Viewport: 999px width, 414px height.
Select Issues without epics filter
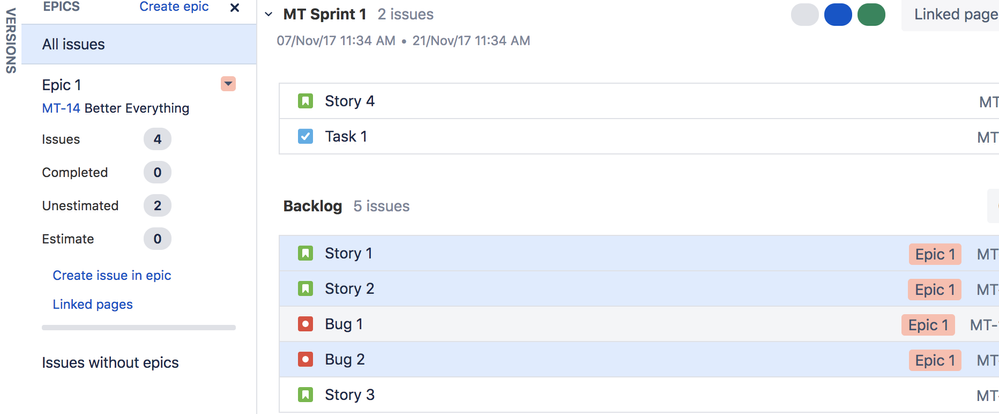coord(110,363)
